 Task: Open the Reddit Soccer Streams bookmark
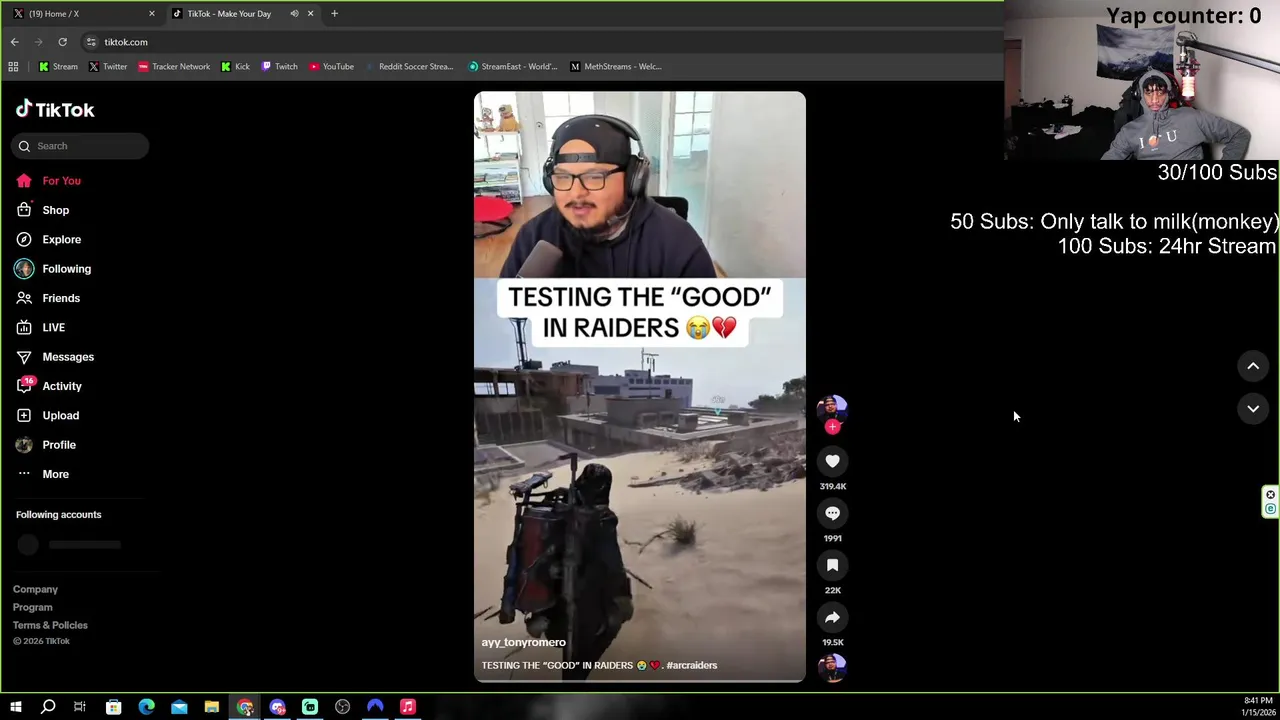click(410, 67)
